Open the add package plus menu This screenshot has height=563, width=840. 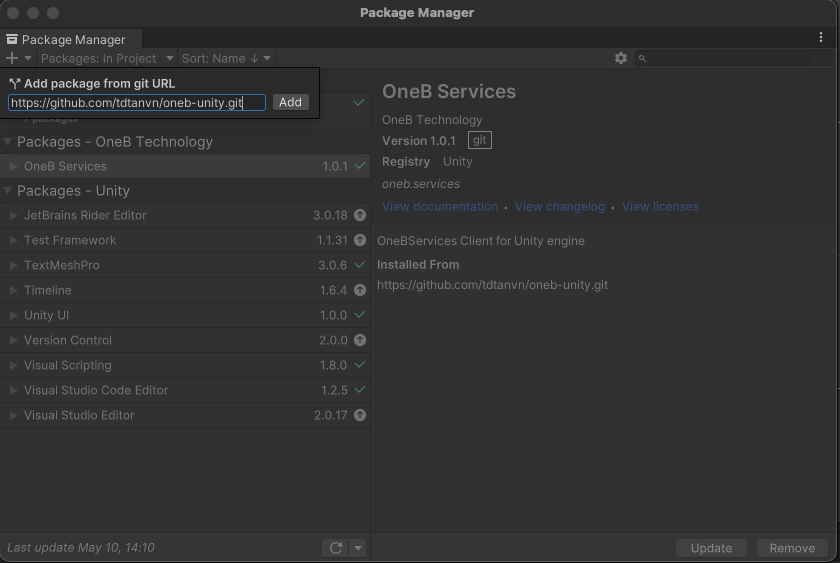tap(18, 58)
